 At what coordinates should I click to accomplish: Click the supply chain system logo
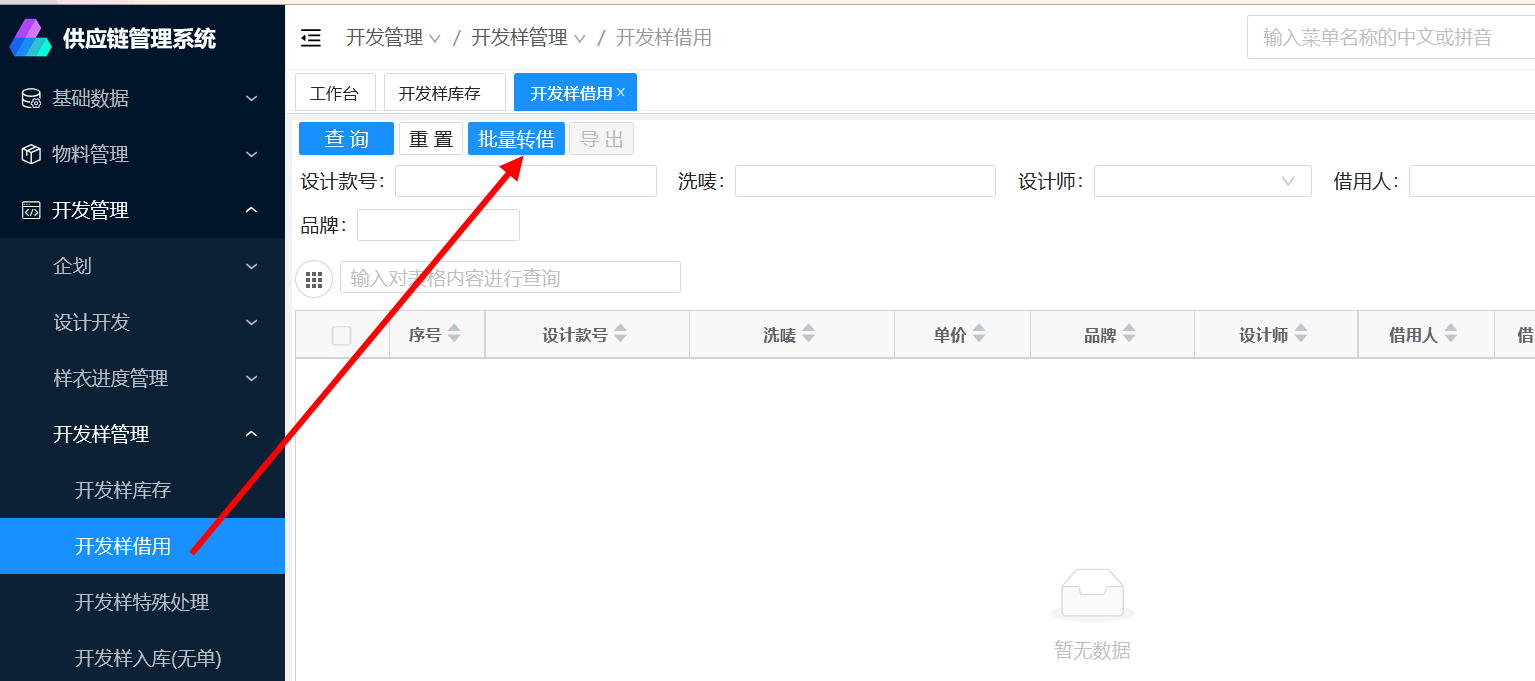point(30,38)
